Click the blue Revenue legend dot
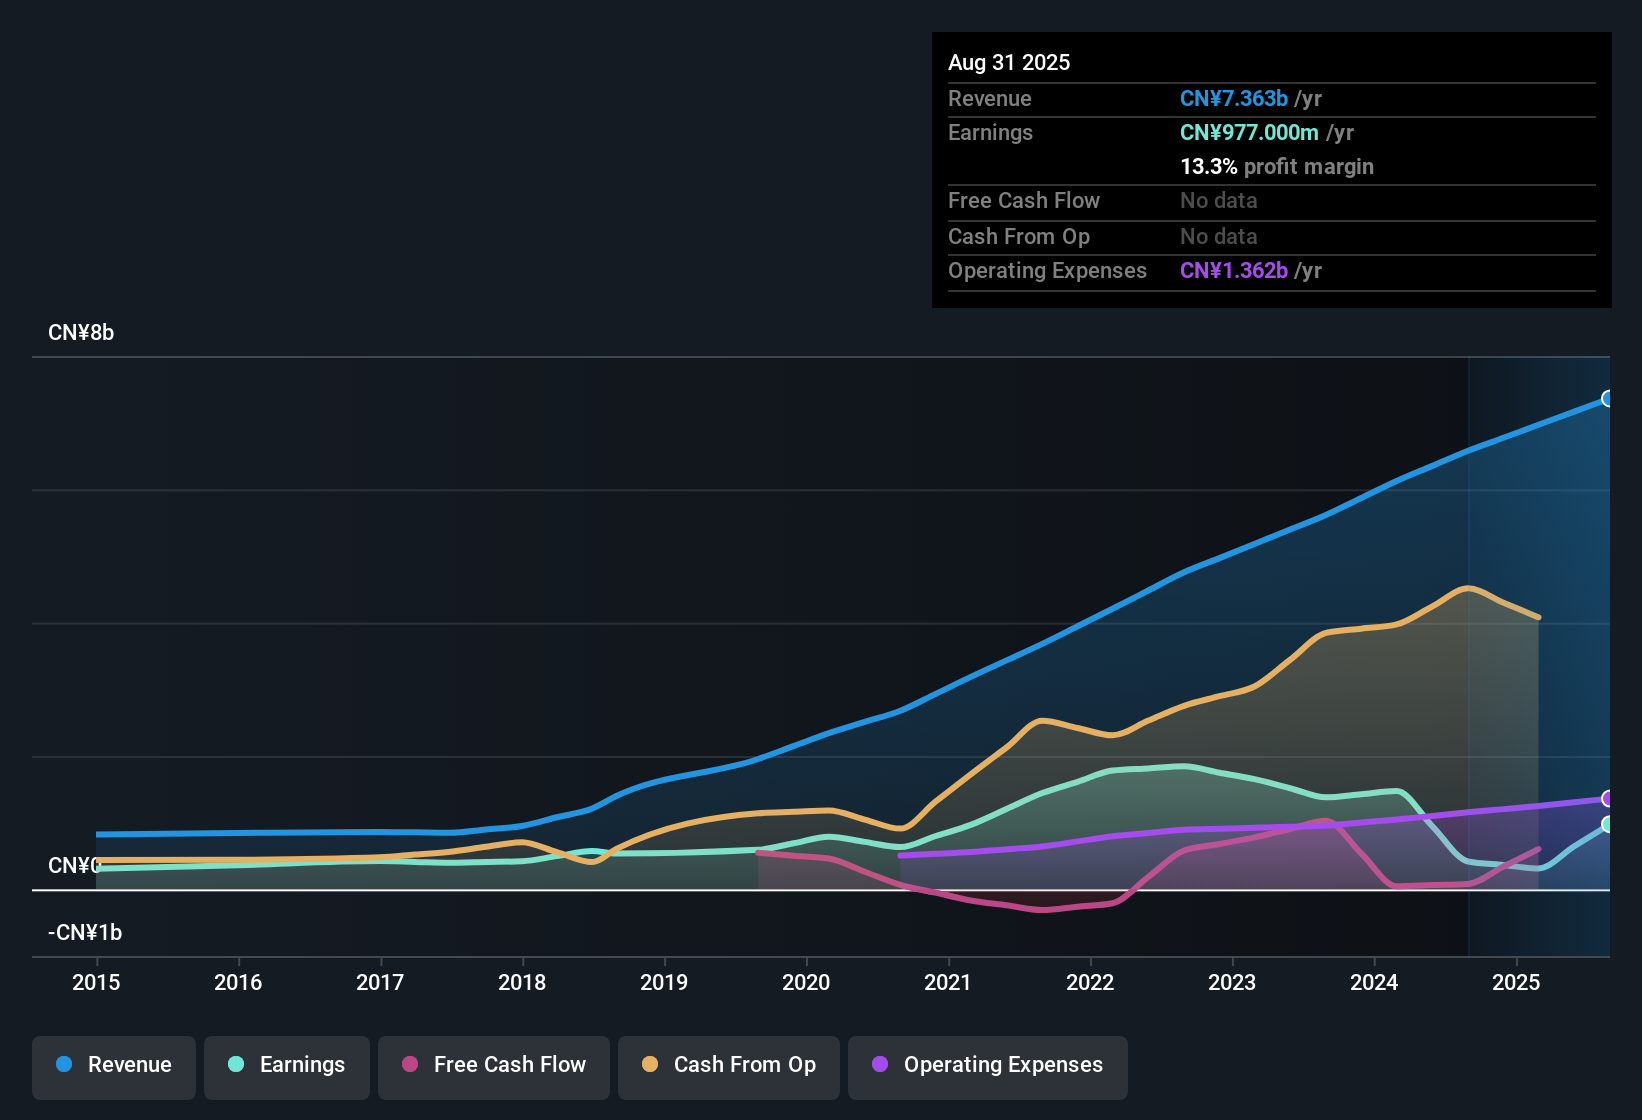This screenshot has height=1120, width=1642. click(63, 1065)
